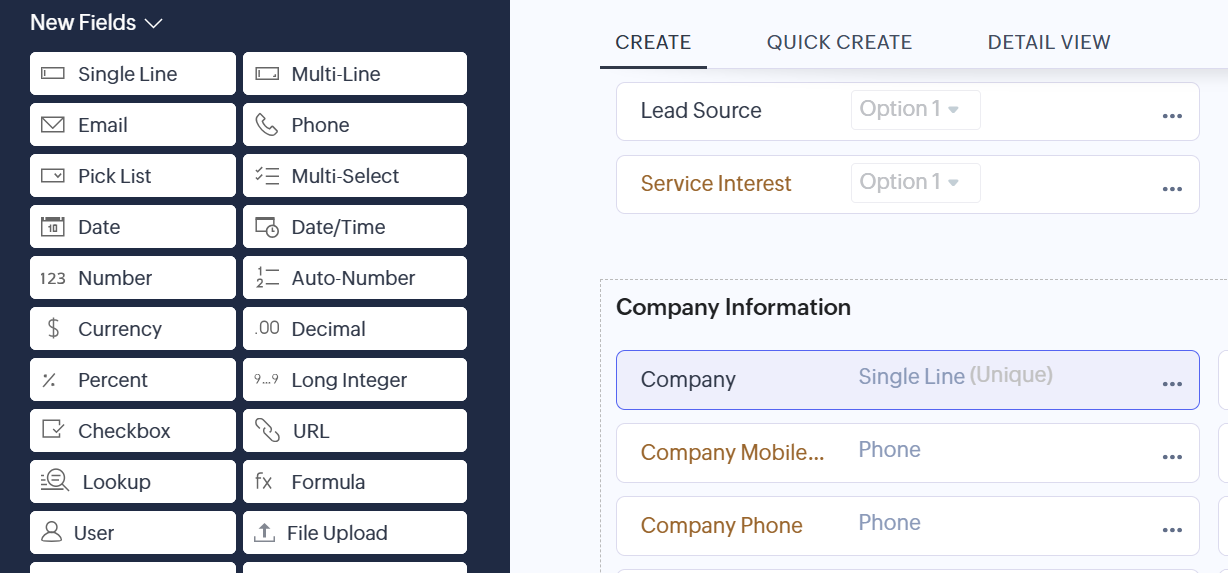Open the Company field options menu
Viewport: 1228px width, 573px height.
1172,384
